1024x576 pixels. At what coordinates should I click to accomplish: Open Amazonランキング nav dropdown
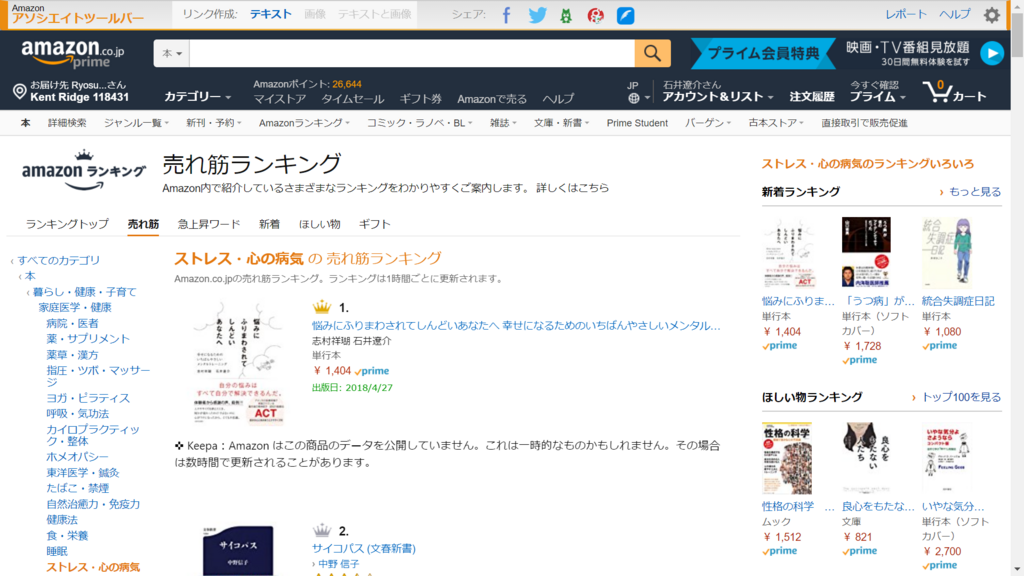304,123
